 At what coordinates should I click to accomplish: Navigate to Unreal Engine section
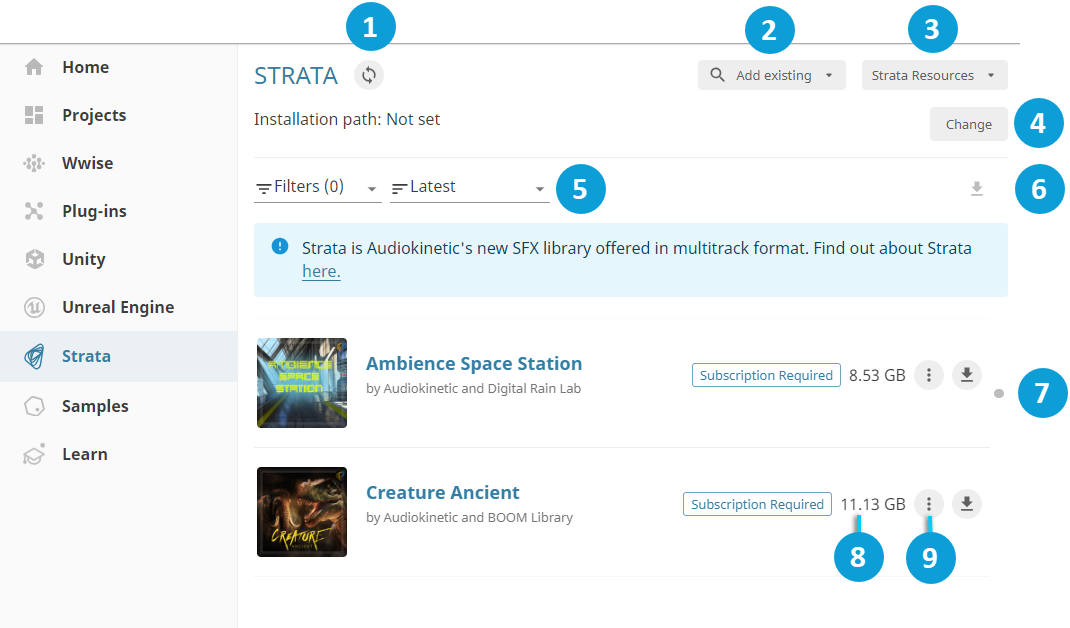click(x=118, y=307)
